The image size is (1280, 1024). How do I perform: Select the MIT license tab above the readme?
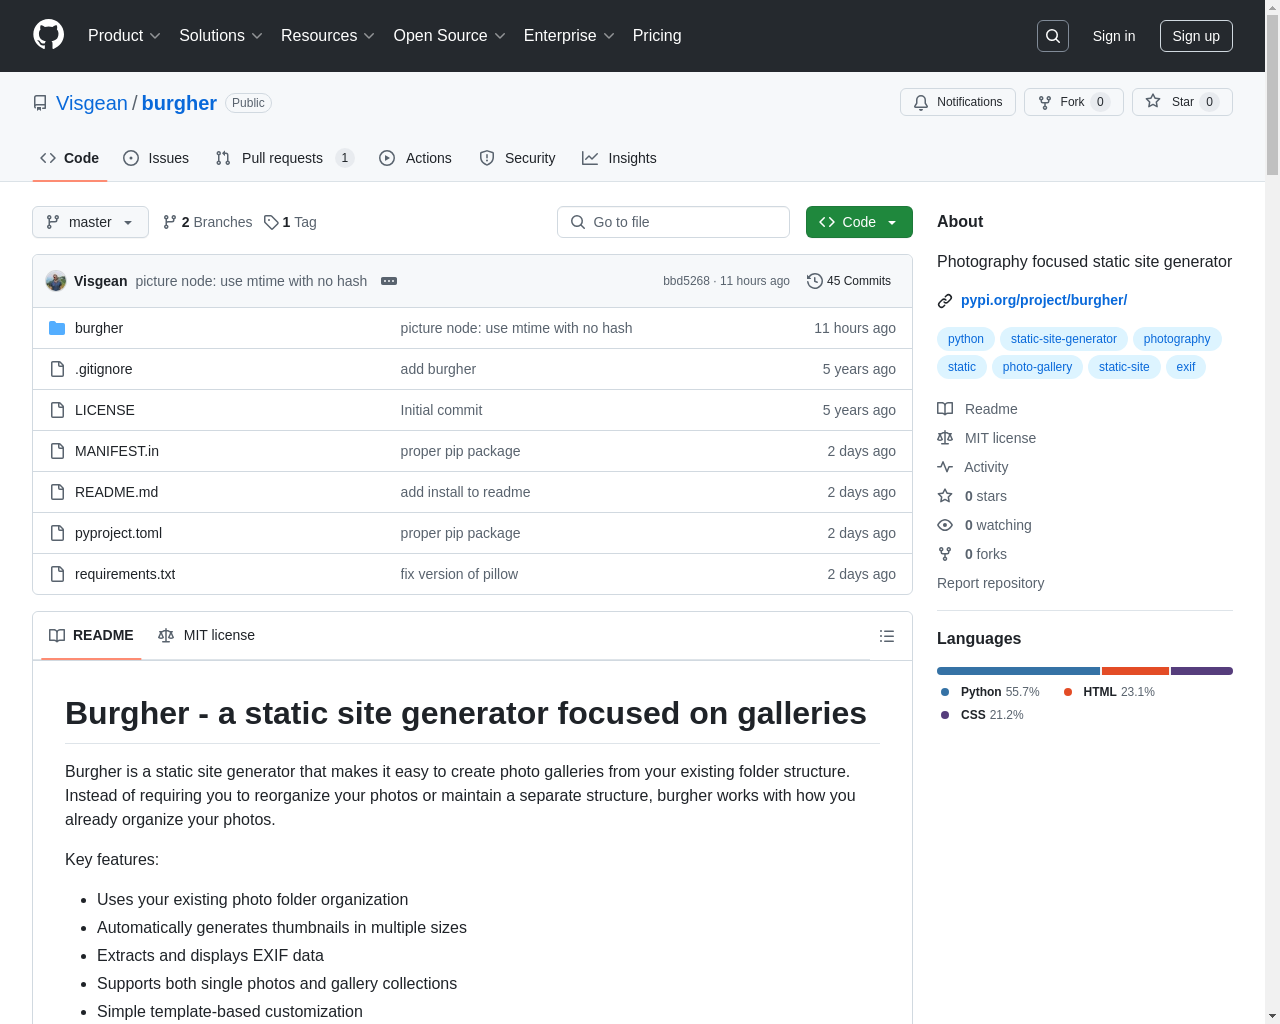pos(206,635)
